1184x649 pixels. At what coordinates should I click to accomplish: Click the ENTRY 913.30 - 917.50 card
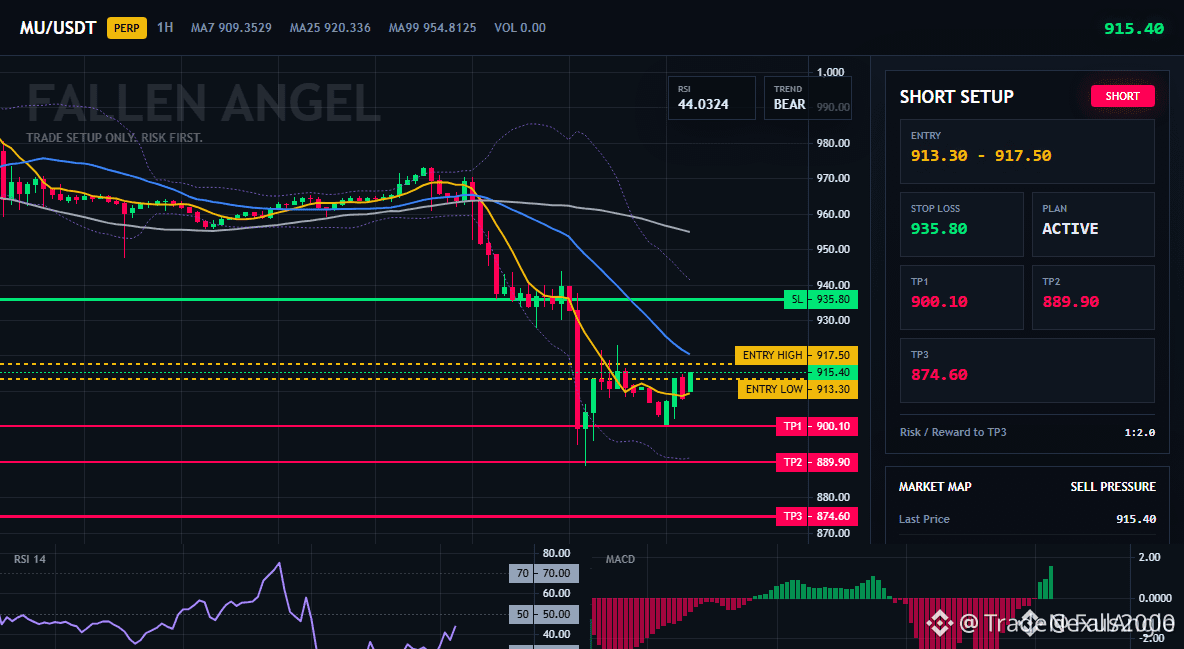(1027, 151)
